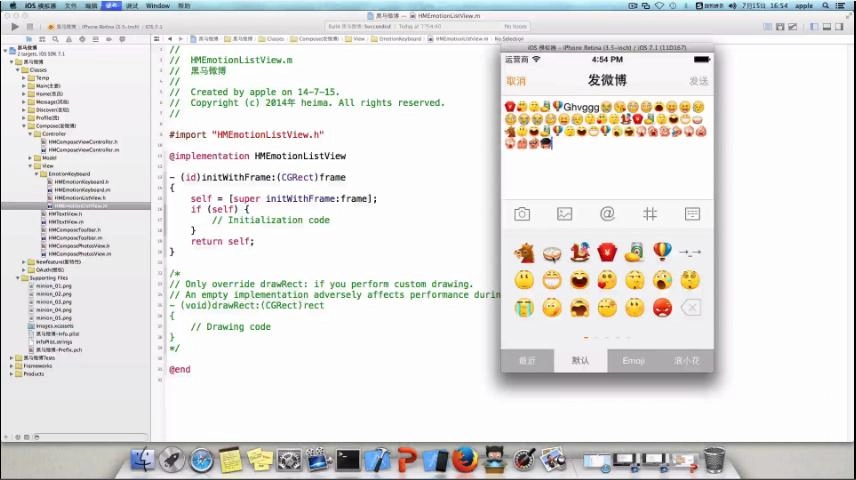Insert the angry red face emoticon
Screen dimensions: 856x480
pyautogui.click(x=662, y=308)
